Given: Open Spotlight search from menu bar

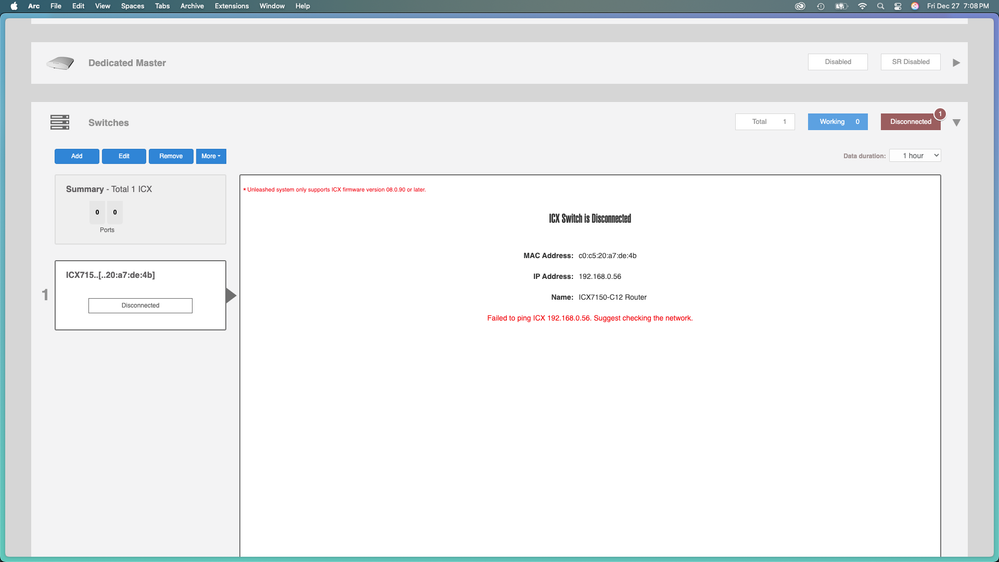Looking at the screenshot, I should click(881, 6).
